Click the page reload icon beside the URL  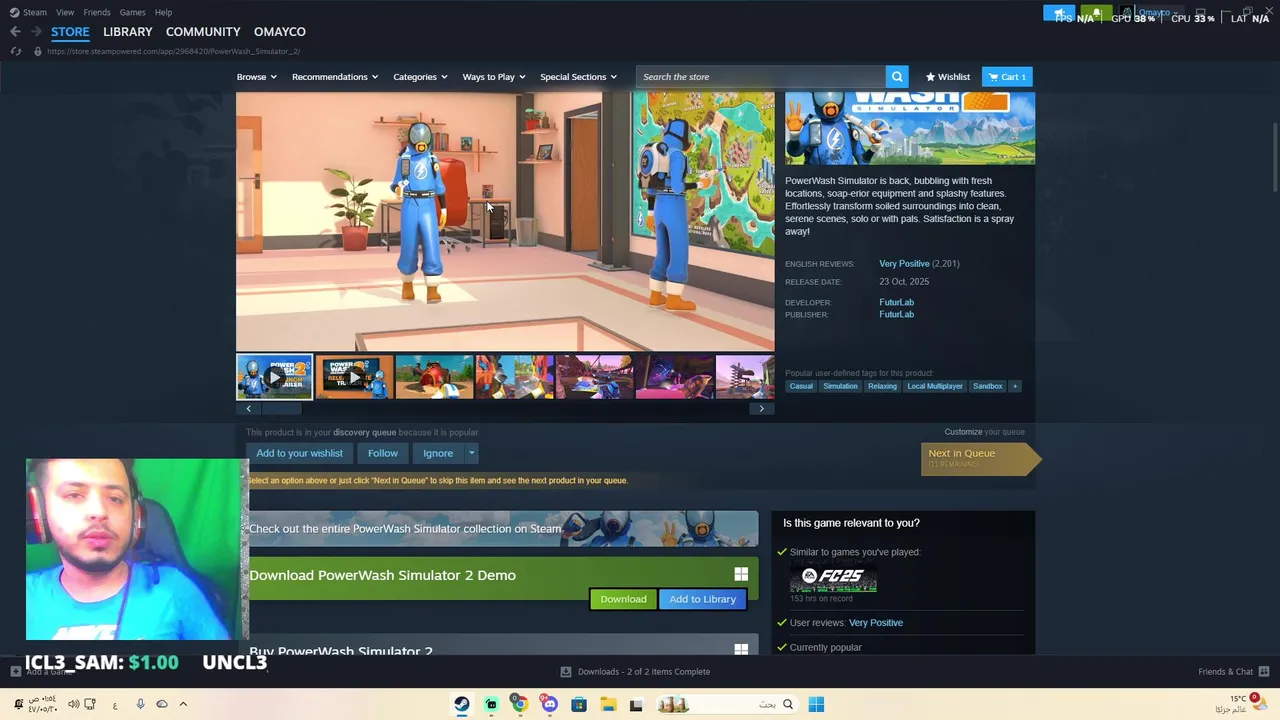(x=16, y=51)
